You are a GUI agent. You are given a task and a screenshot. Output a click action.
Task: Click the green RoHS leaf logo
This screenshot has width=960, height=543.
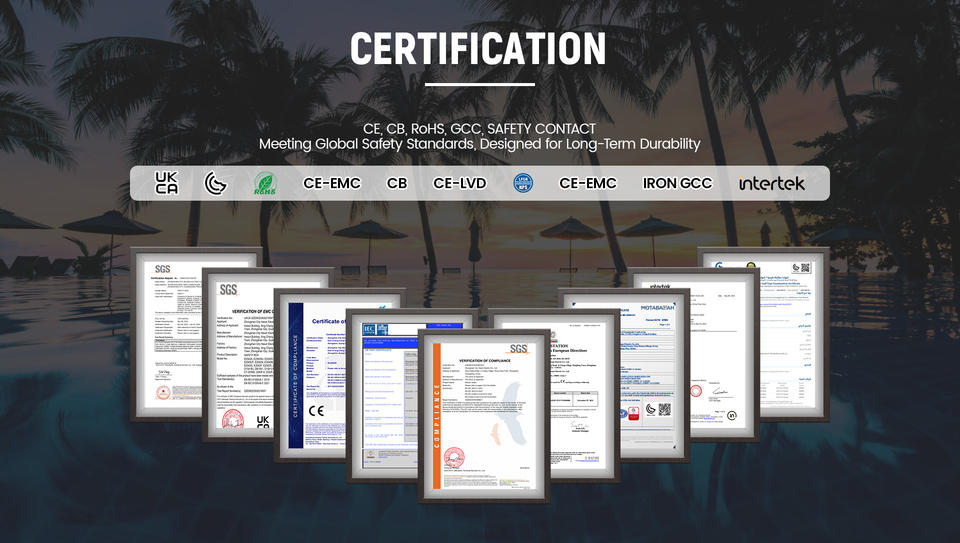[x=265, y=183]
